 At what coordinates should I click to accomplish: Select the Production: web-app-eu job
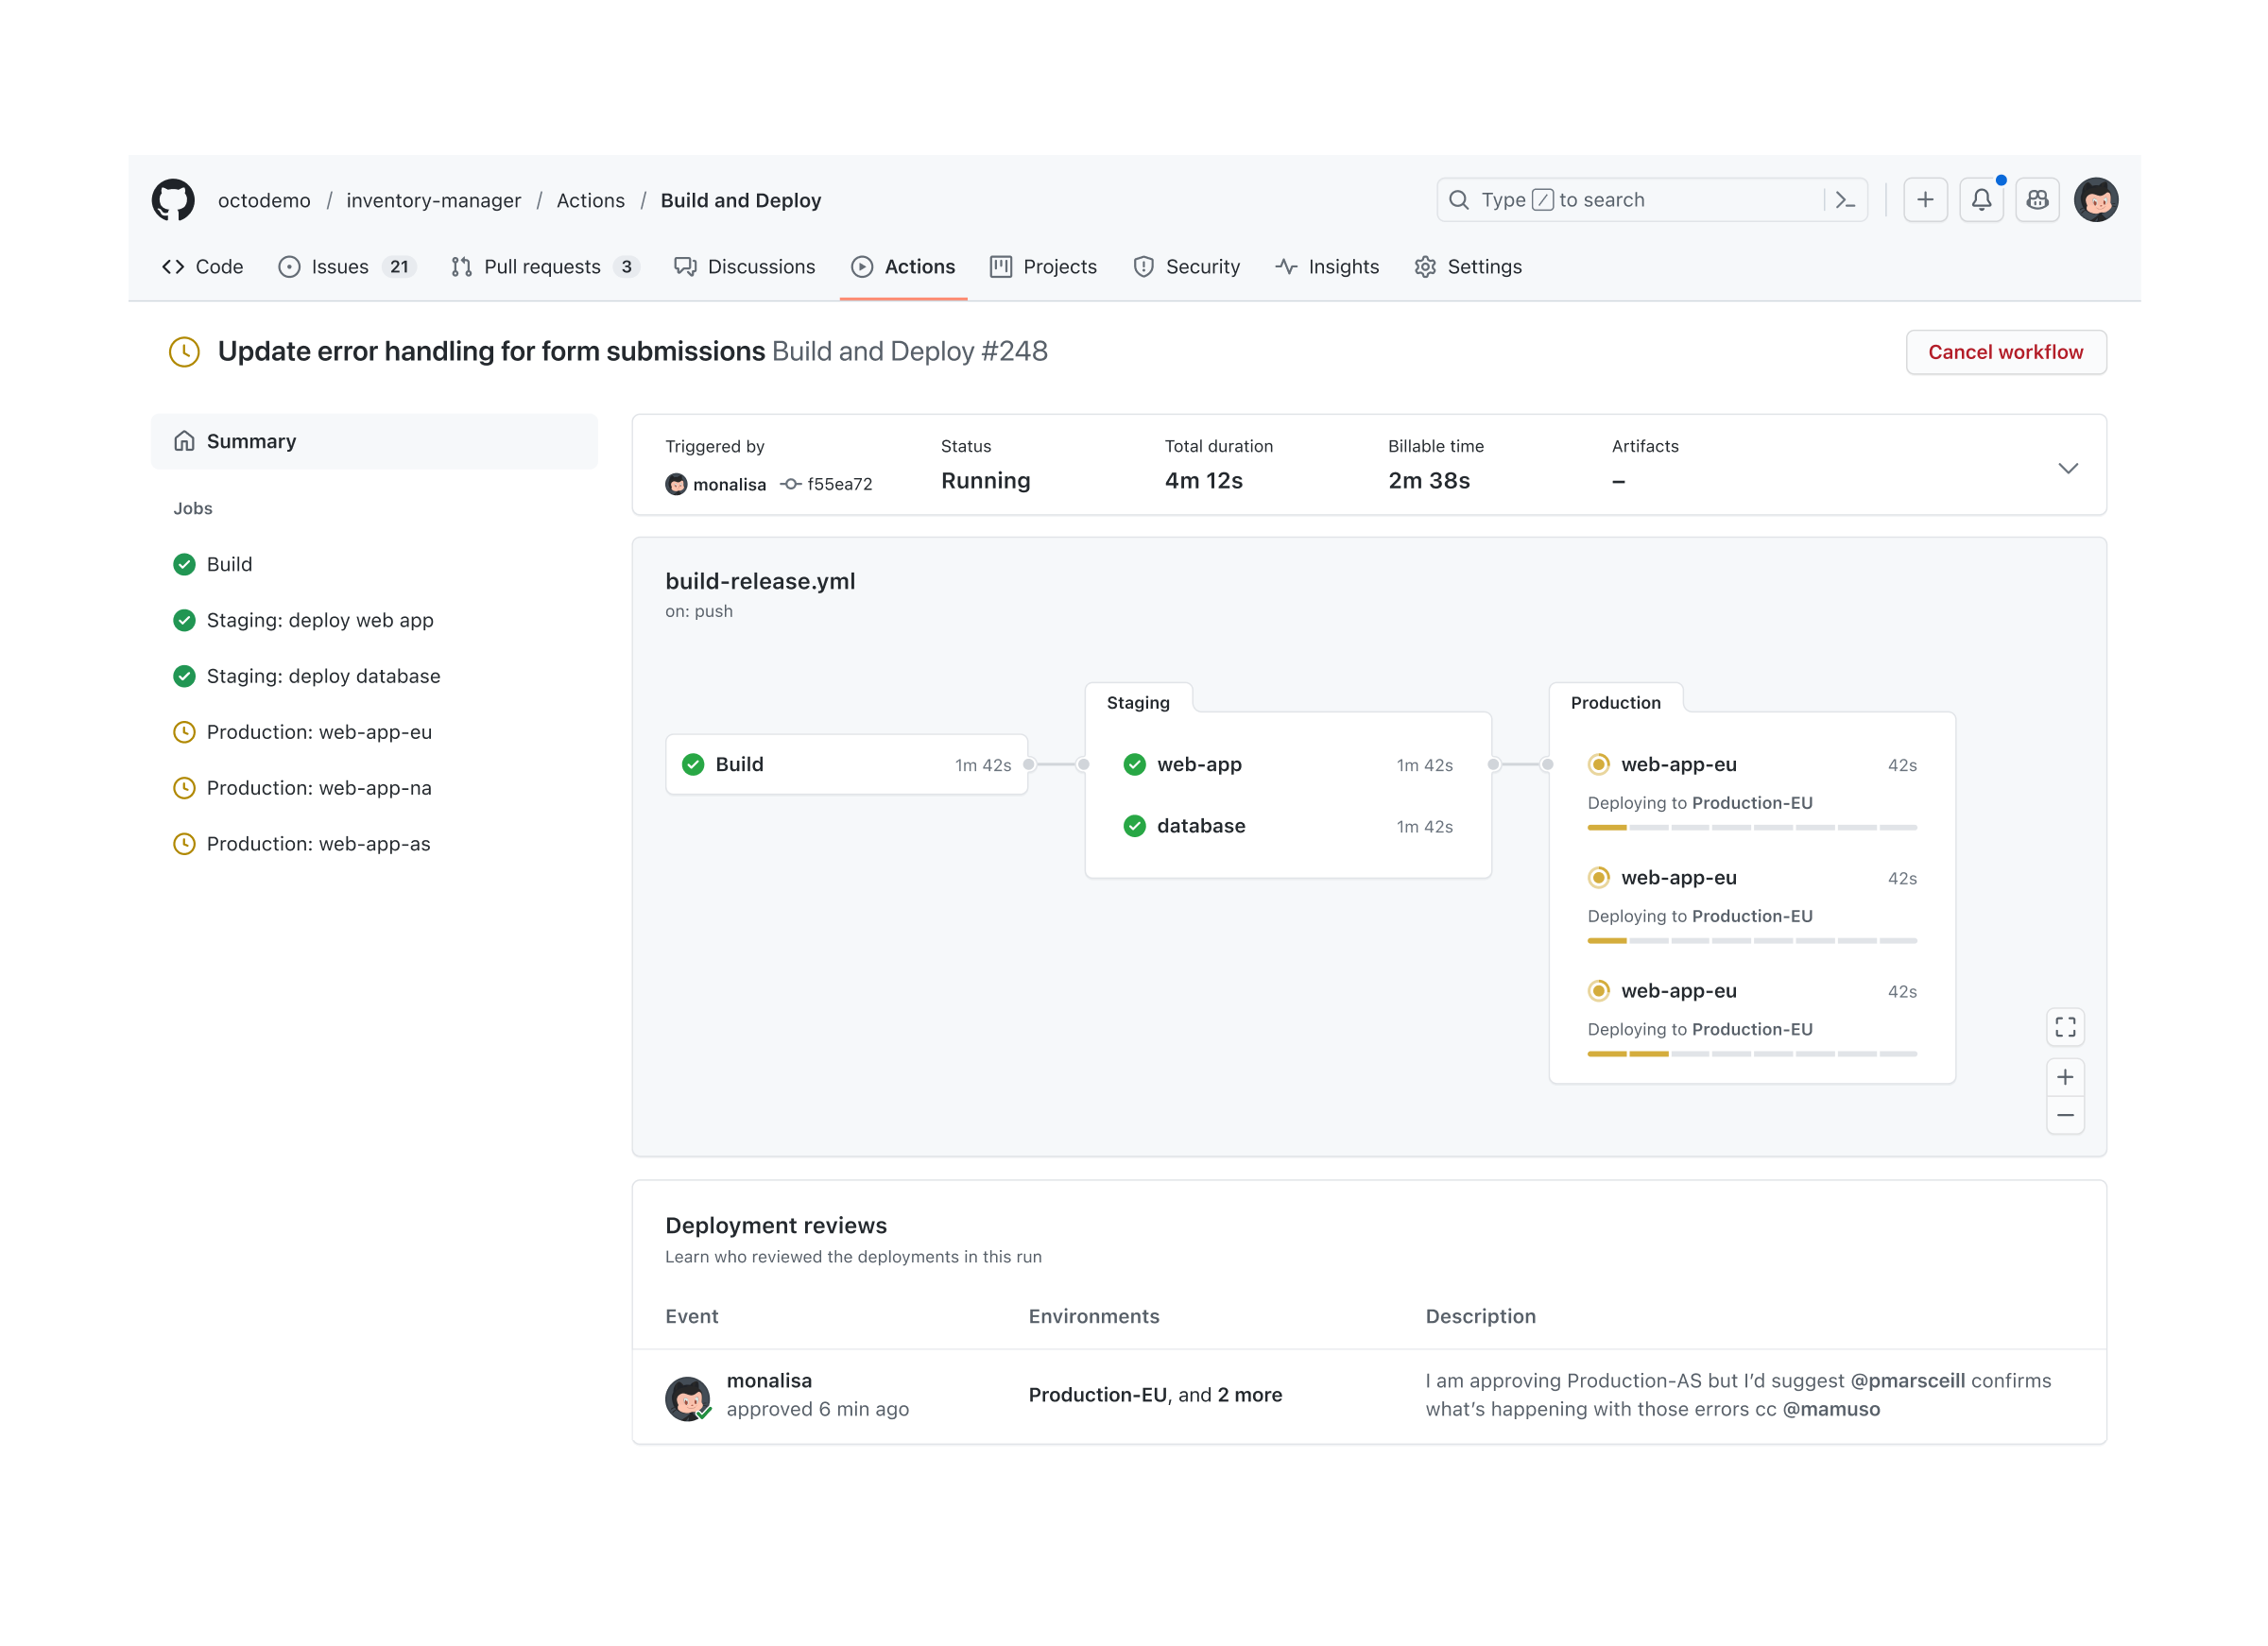(318, 731)
